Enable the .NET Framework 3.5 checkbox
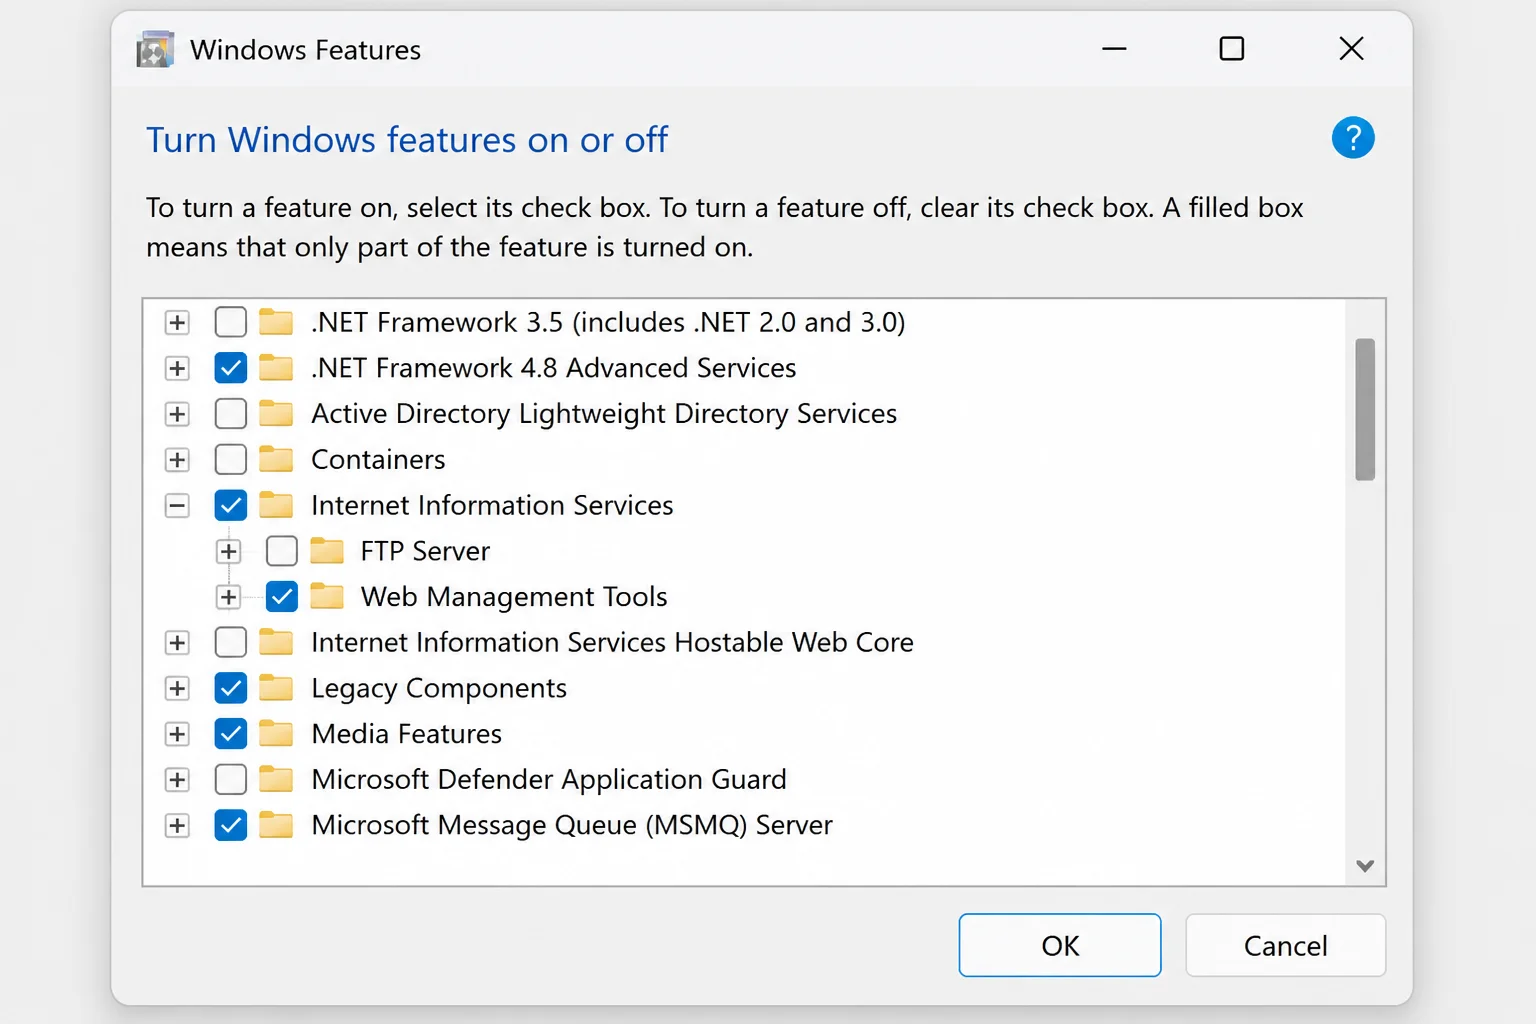The width and height of the screenshot is (1536, 1024). pyautogui.click(x=231, y=322)
